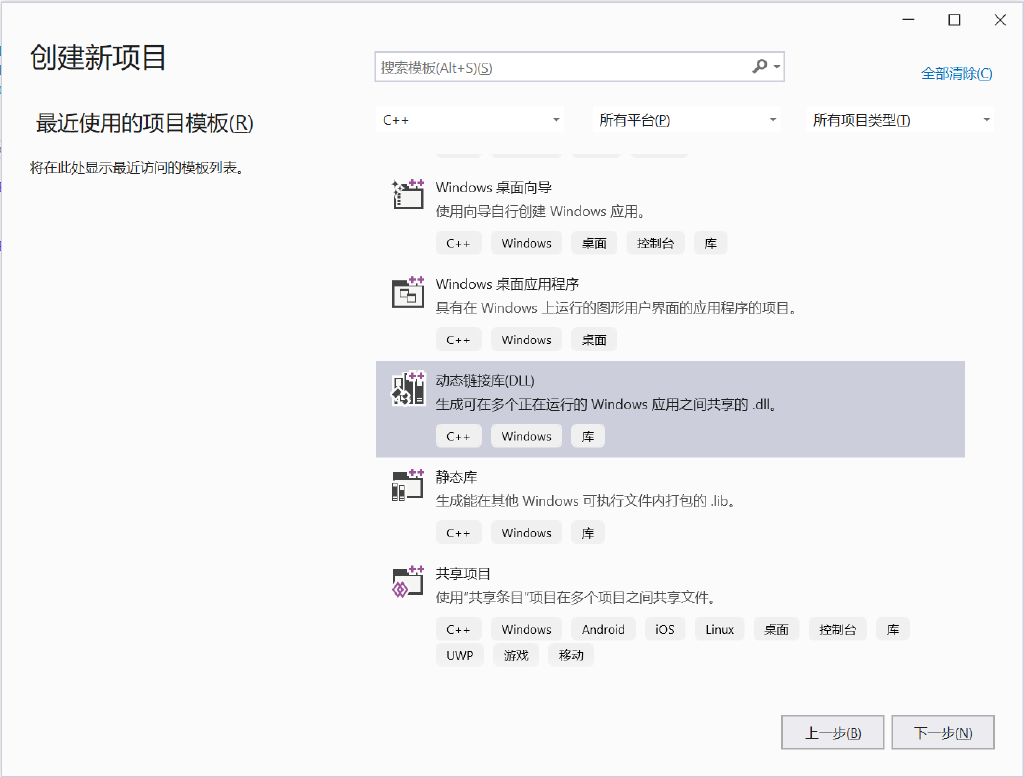
Task: Select the 动态链接库(DLL) template icon
Action: click(x=407, y=388)
